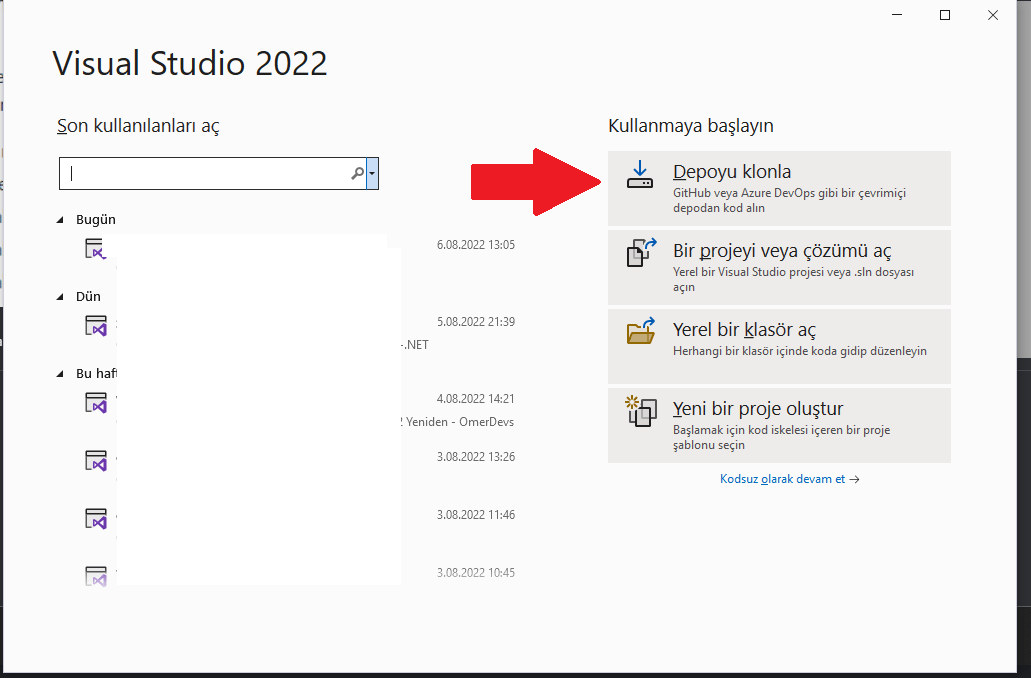The width and height of the screenshot is (1031, 678).
Task: Open recent project icon dated 3.08.2022 10:45
Action: 96,576
